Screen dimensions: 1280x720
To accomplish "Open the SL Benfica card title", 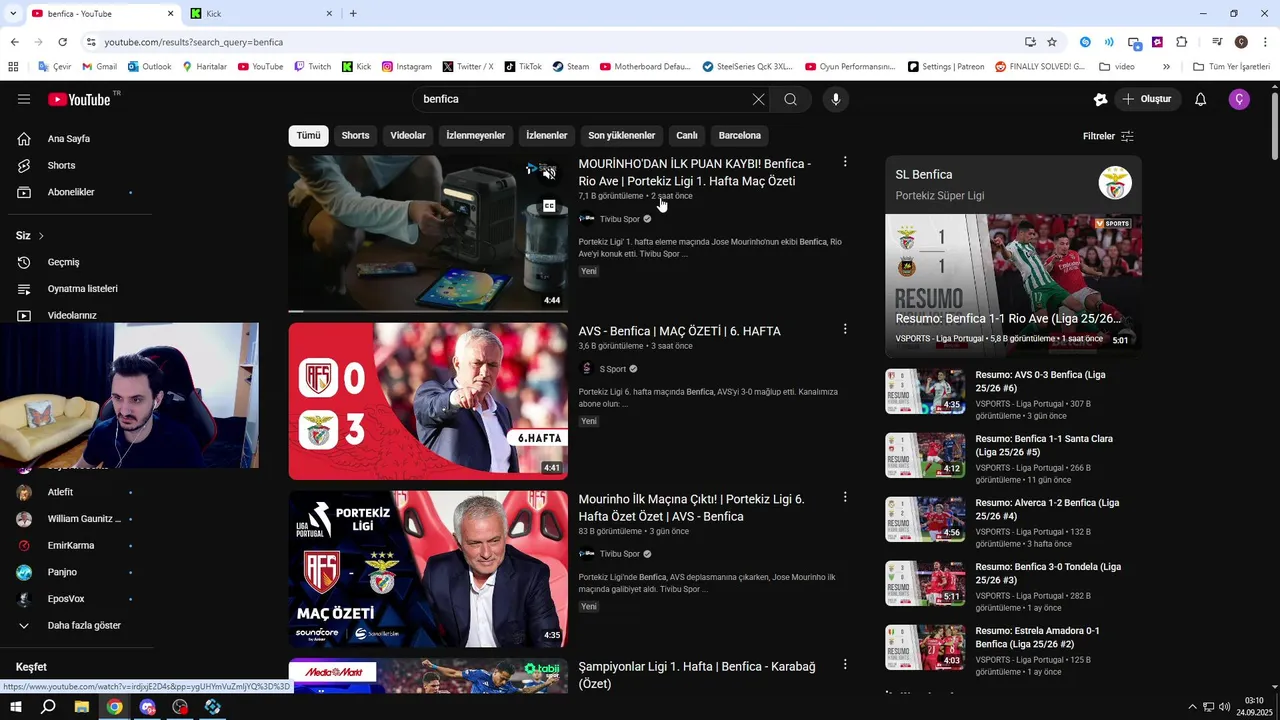I will click(x=924, y=175).
